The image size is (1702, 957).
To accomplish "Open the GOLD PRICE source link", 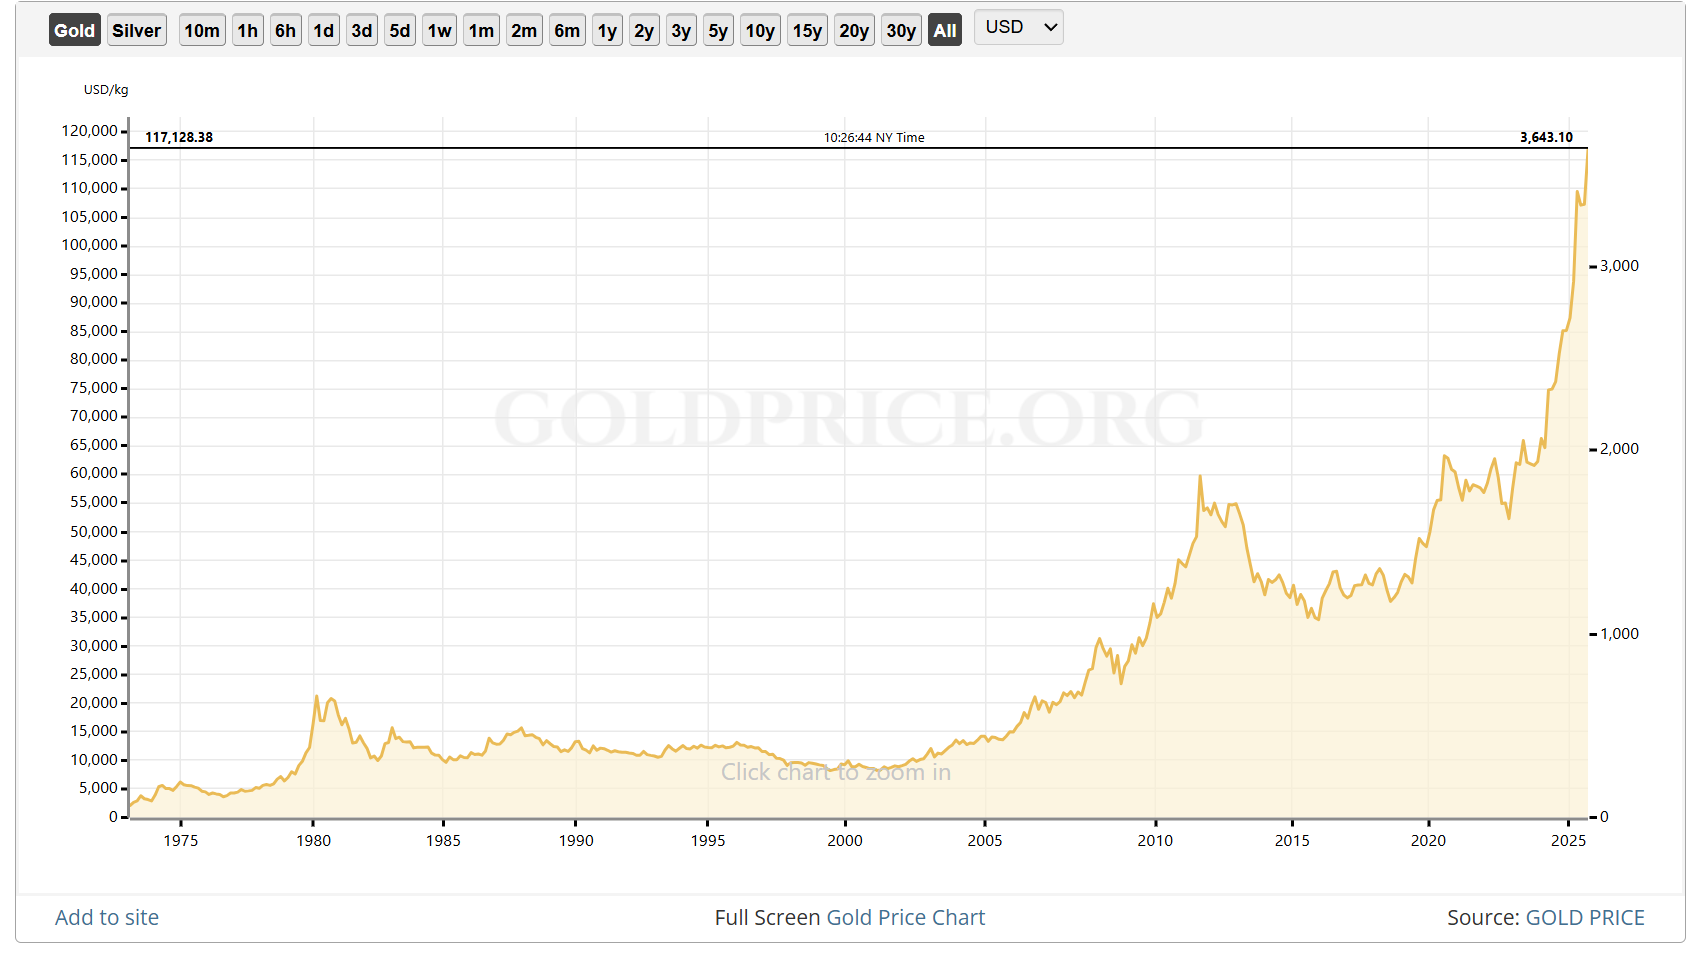I will 1585,917.
